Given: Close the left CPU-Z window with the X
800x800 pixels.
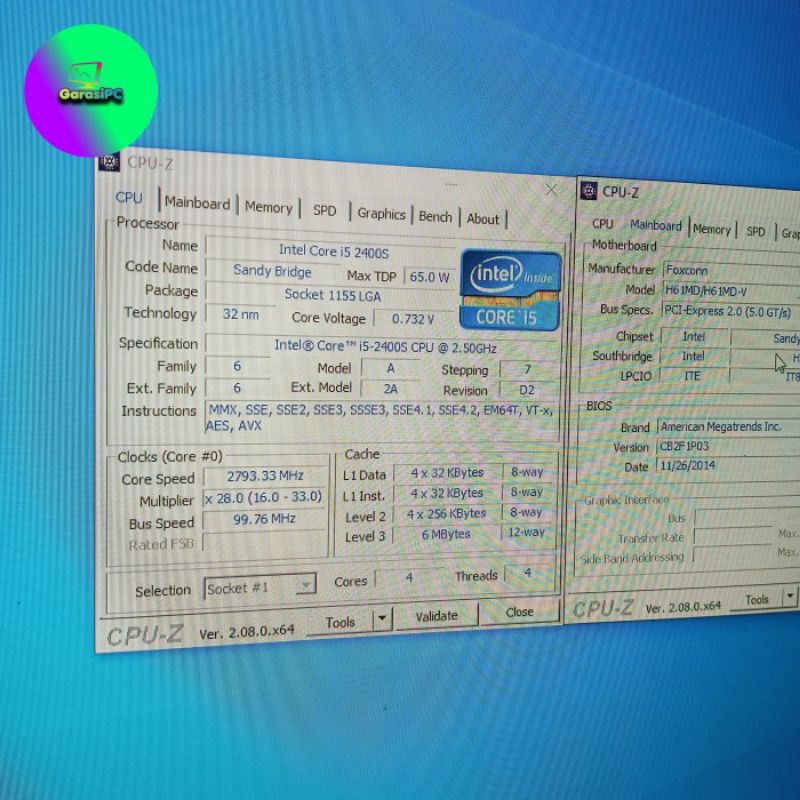Looking at the screenshot, I should pyautogui.click(x=551, y=189).
